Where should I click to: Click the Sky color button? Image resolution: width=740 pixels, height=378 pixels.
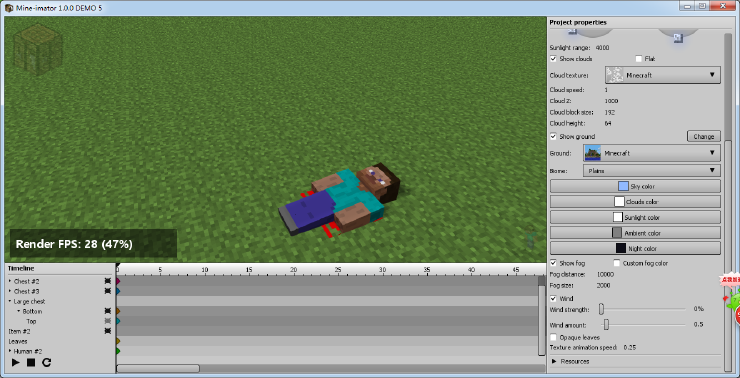tap(635, 186)
